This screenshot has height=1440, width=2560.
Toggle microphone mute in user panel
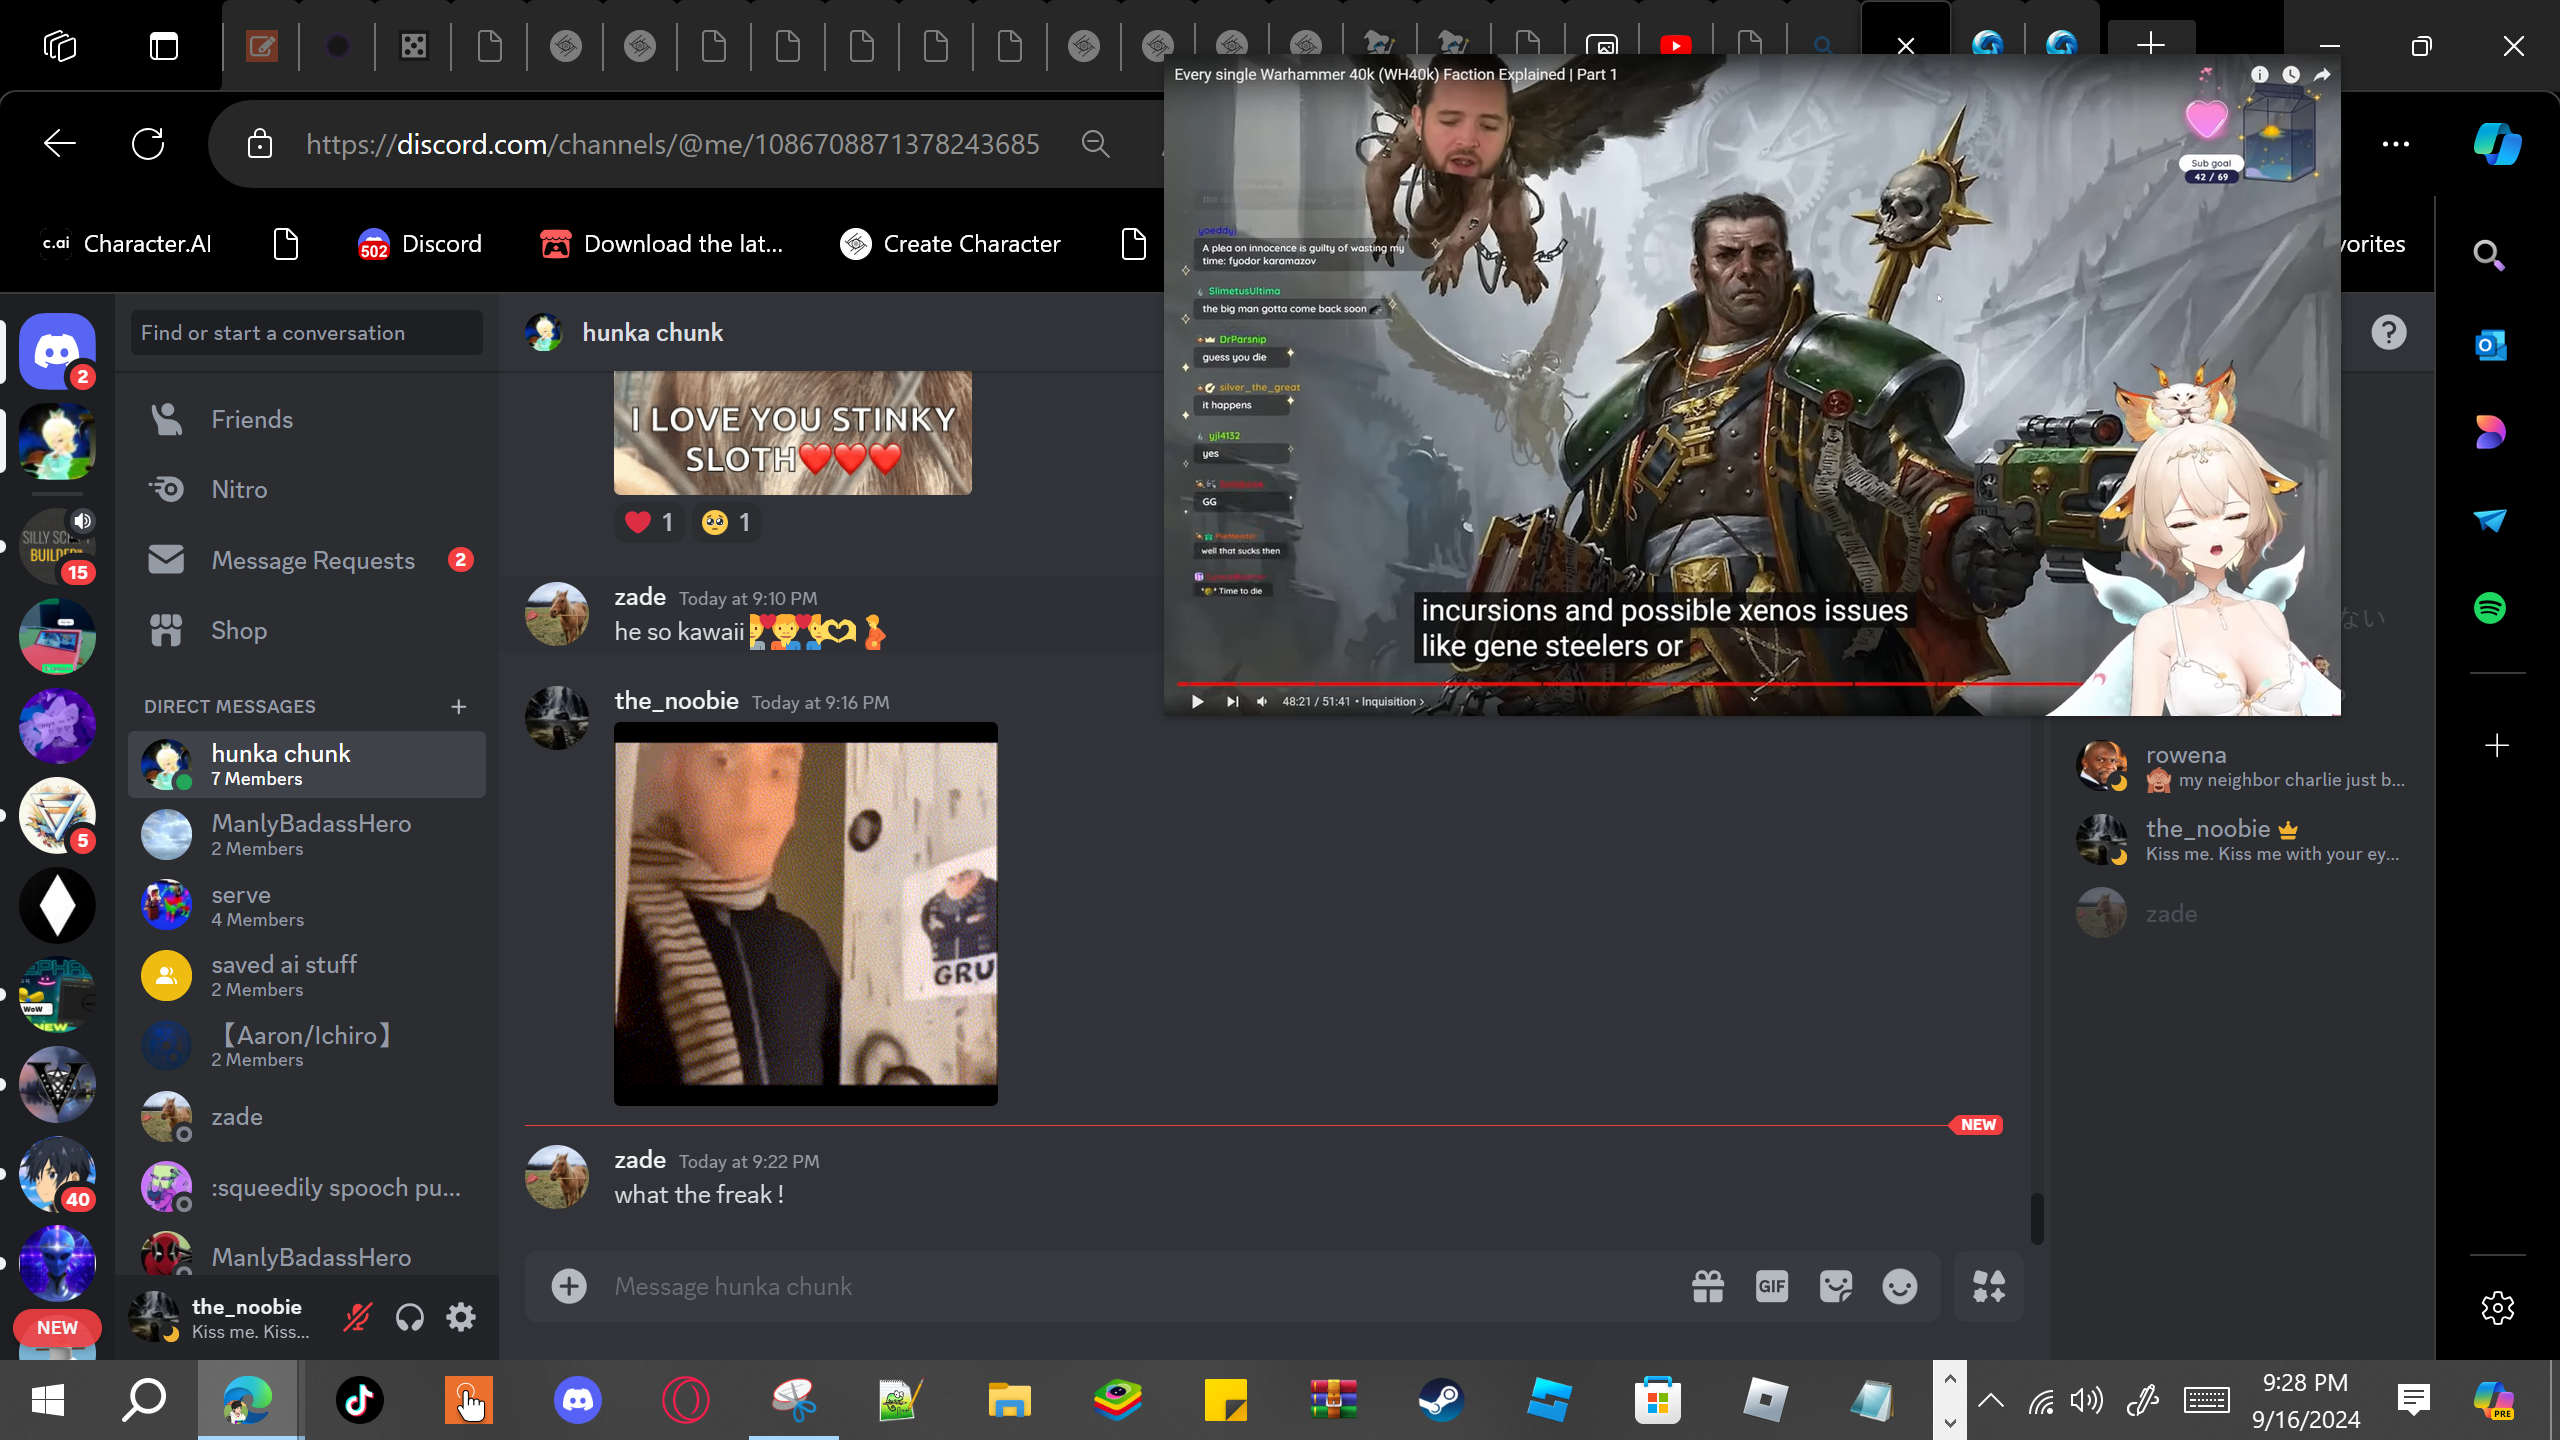click(x=357, y=1318)
